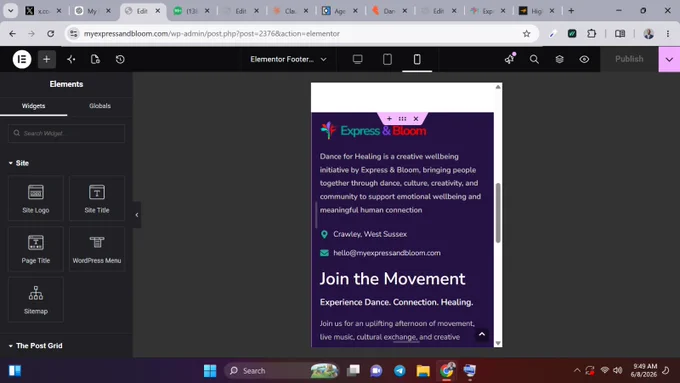This screenshot has height=383, width=680.
Task: Open the Chrome three-dot menu
Action: click(668, 33)
